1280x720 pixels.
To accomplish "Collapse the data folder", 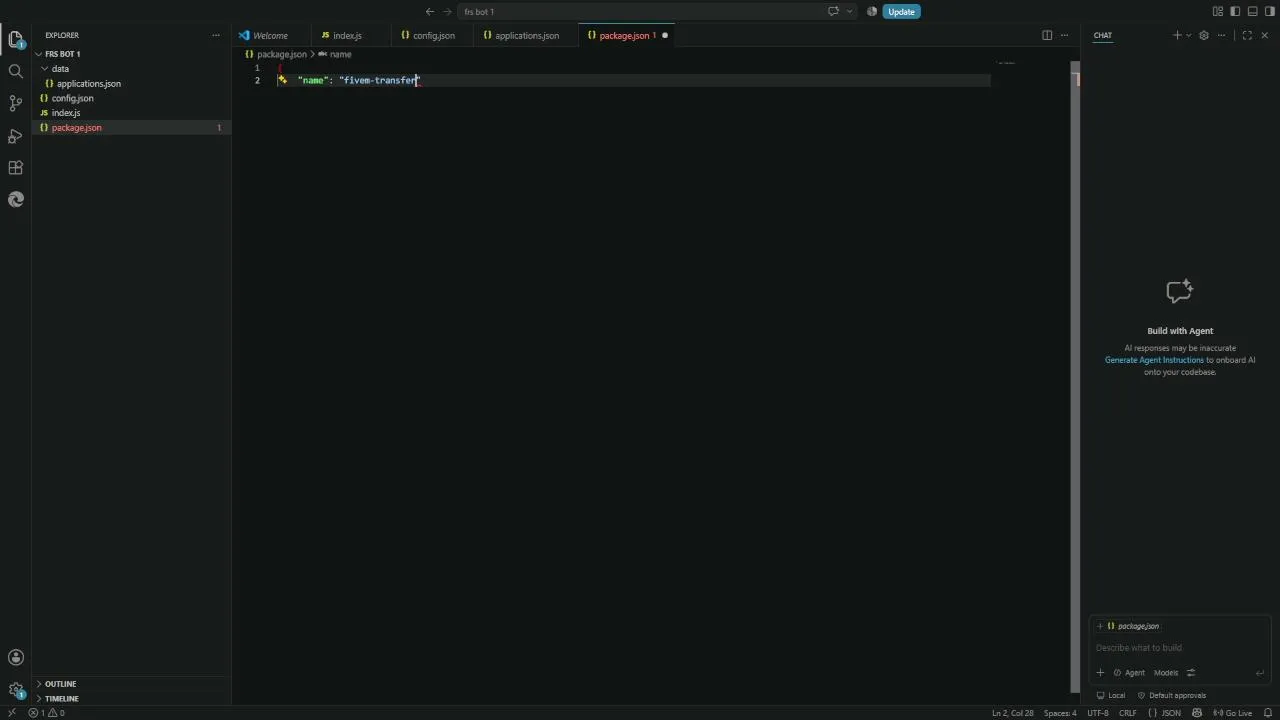I will 132,69.
